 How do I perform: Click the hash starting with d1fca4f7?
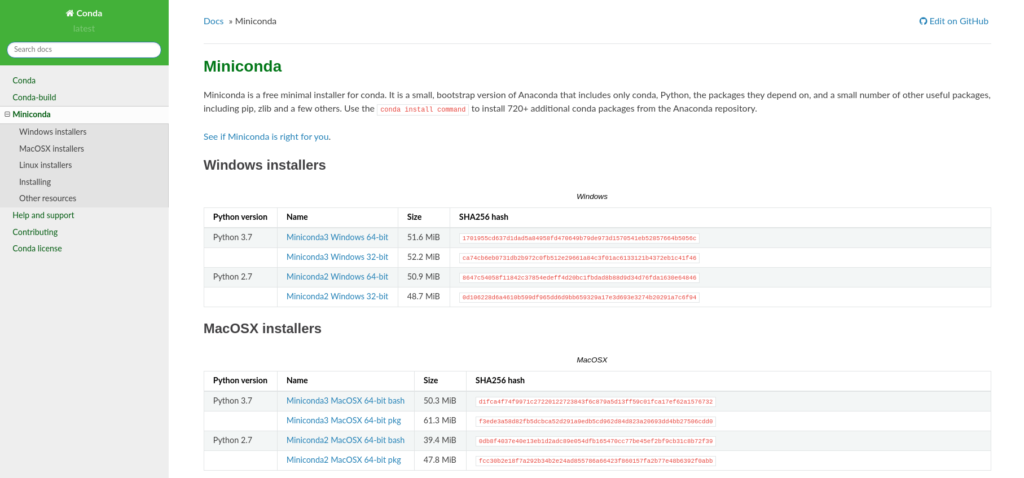(x=596, y=402)
